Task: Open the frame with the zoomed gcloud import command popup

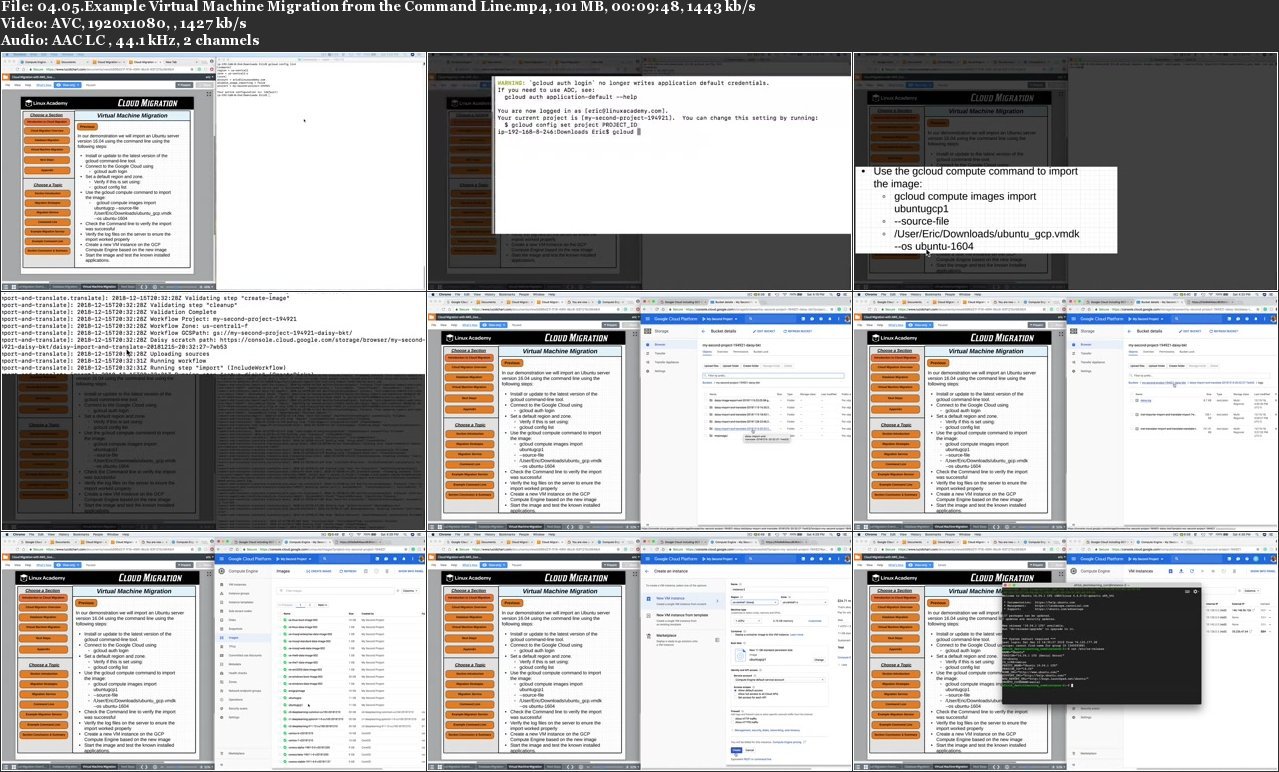Action: (x=1066, y=172)
